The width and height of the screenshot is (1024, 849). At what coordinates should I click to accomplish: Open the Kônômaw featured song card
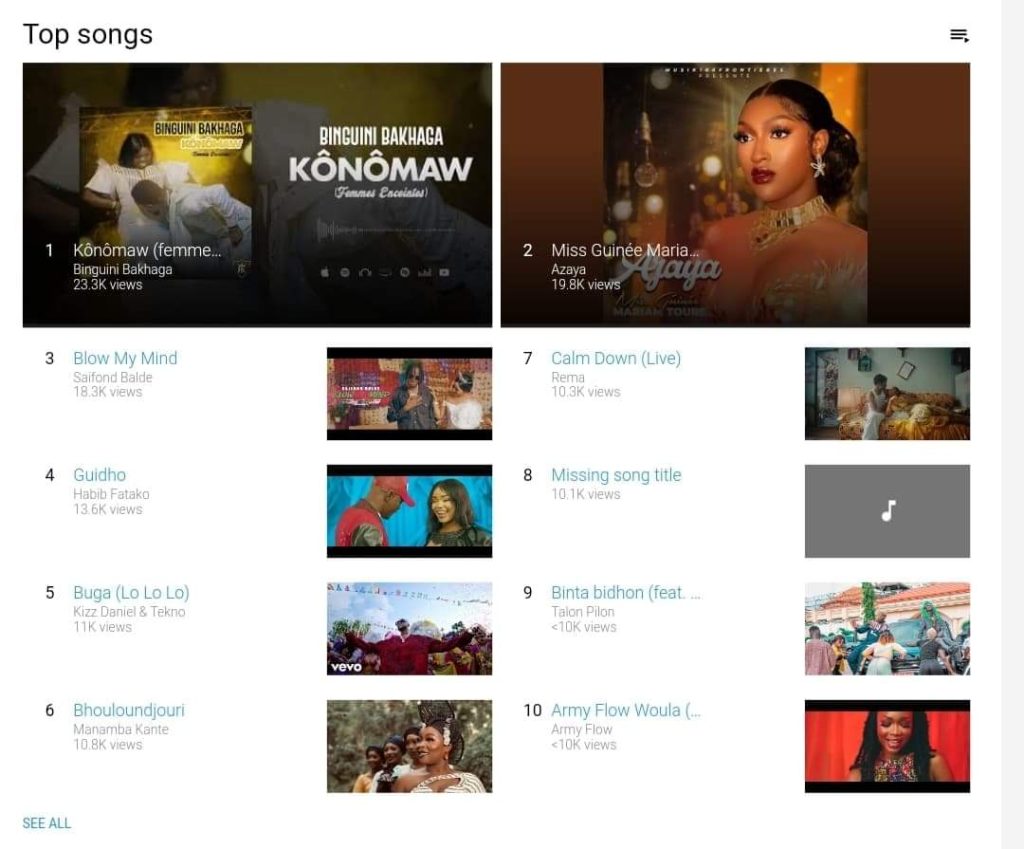[257, 195]
